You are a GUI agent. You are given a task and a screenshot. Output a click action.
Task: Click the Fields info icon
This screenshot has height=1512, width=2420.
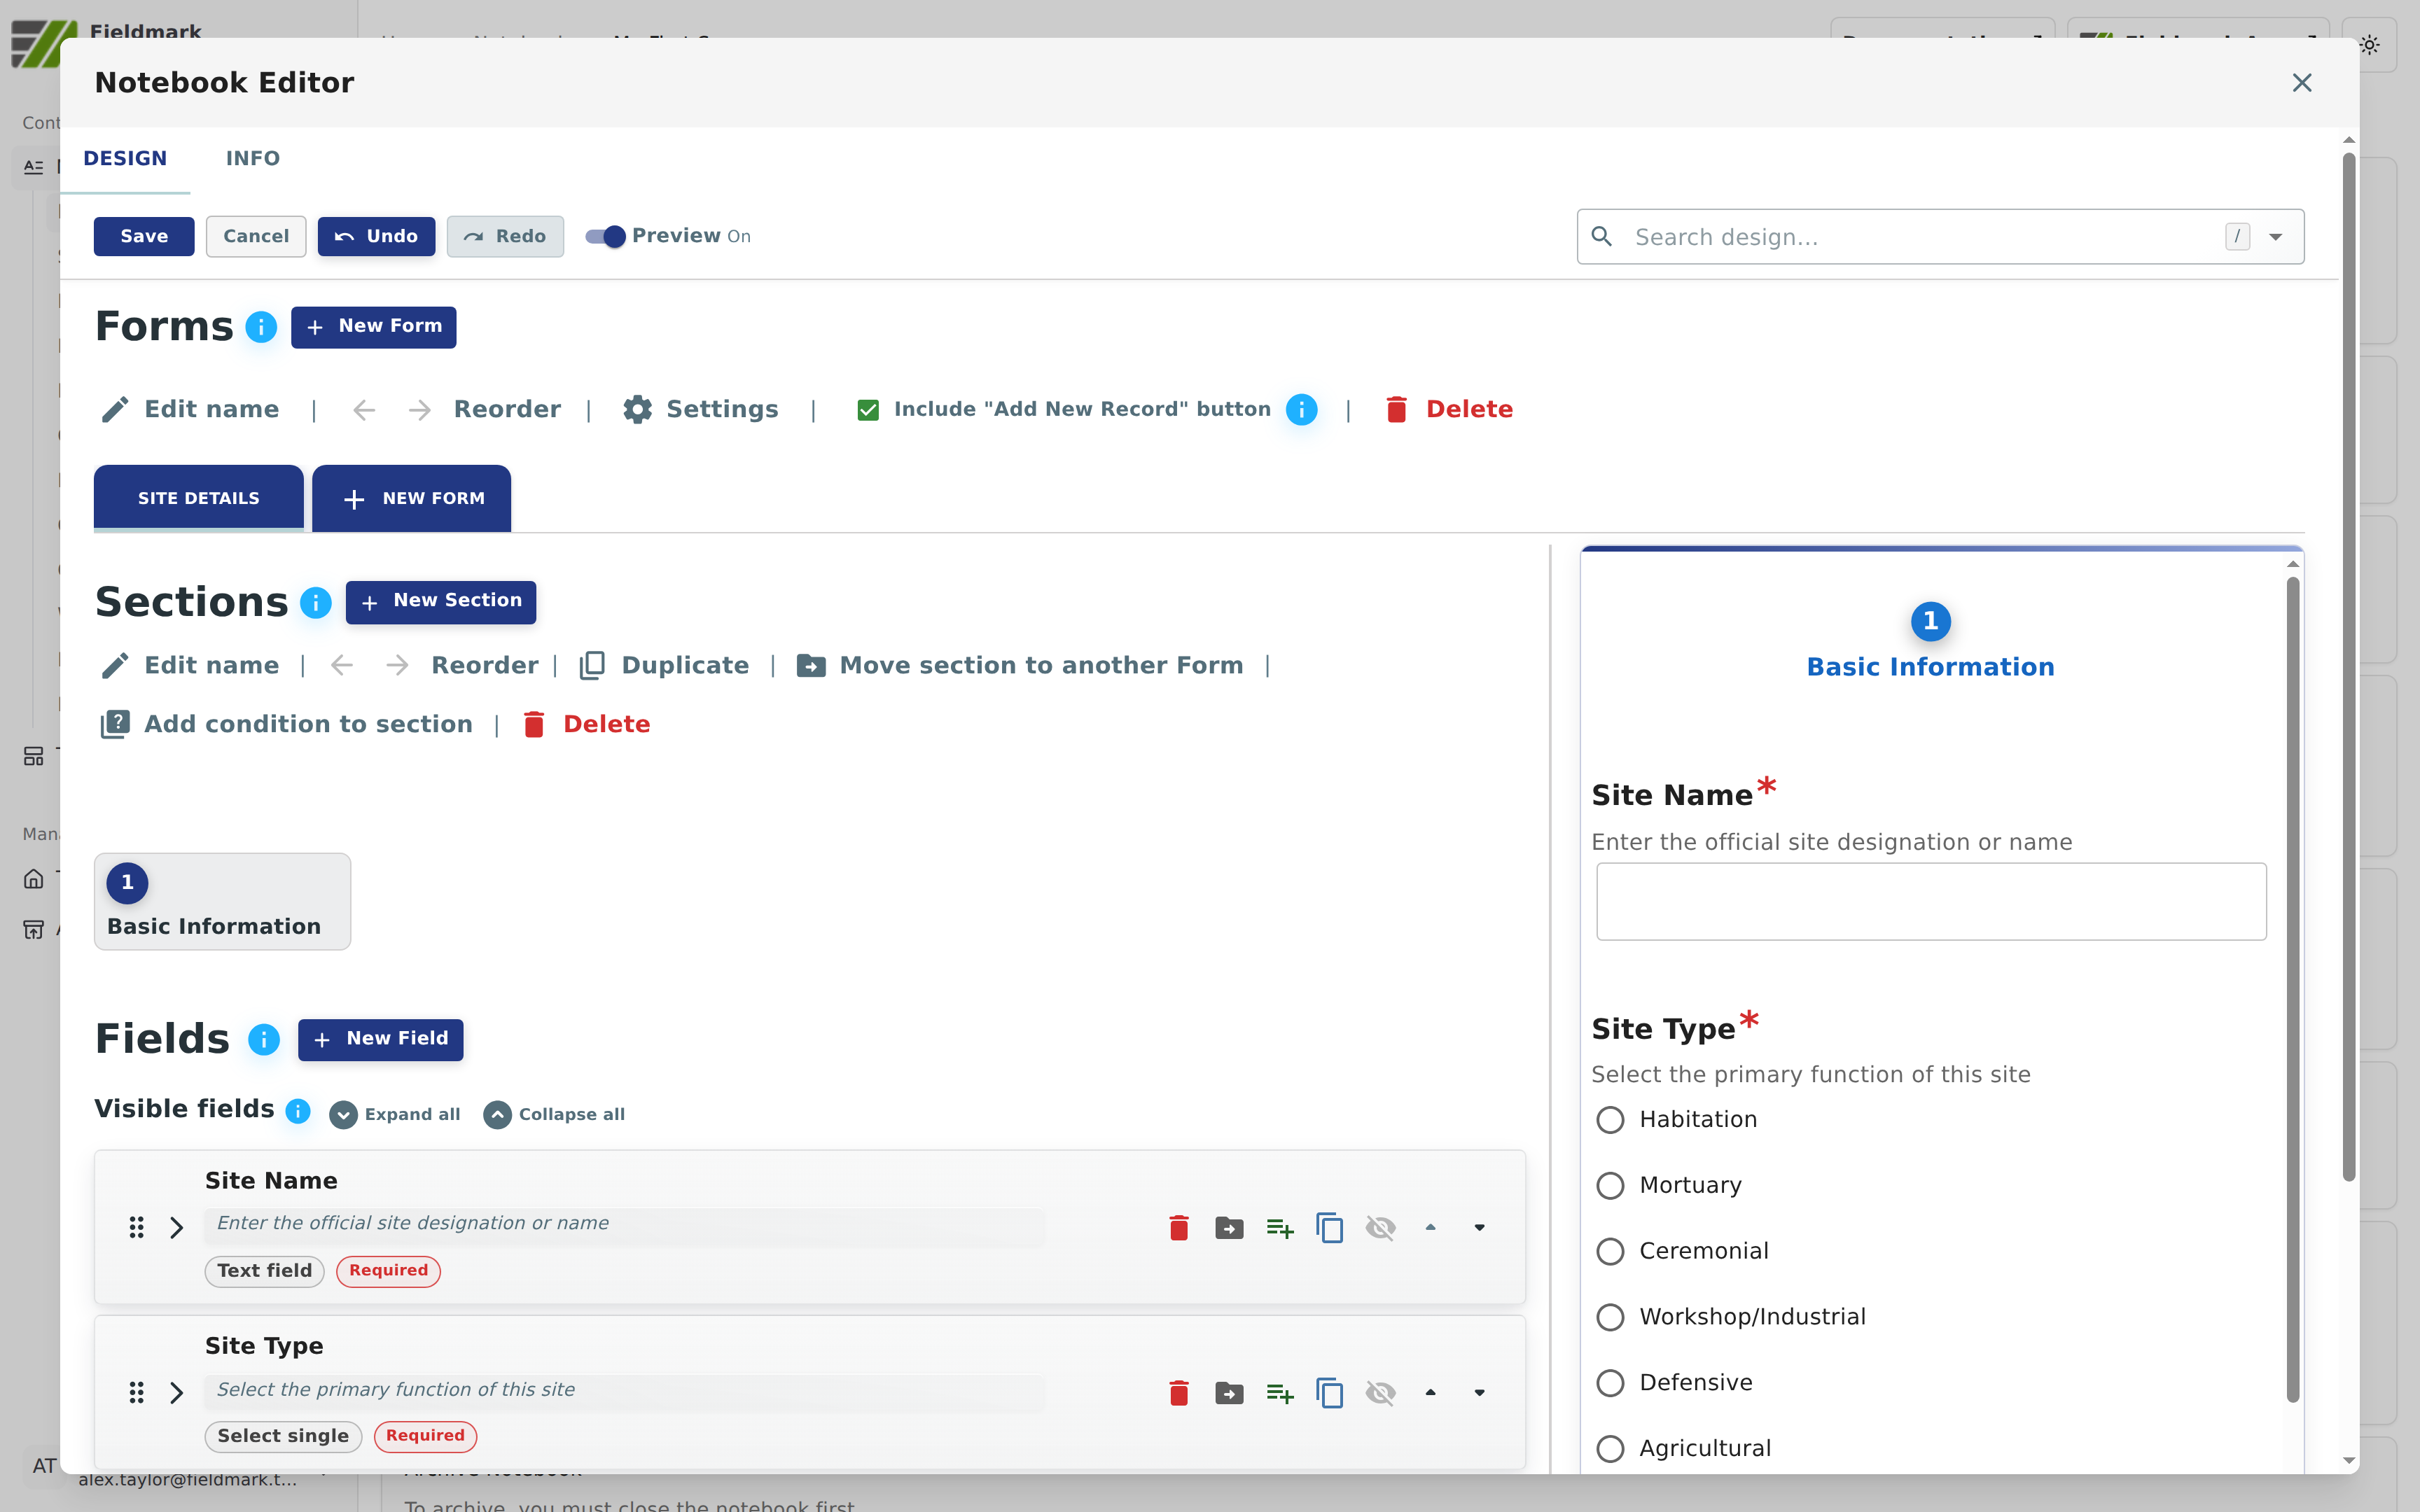264,1040
